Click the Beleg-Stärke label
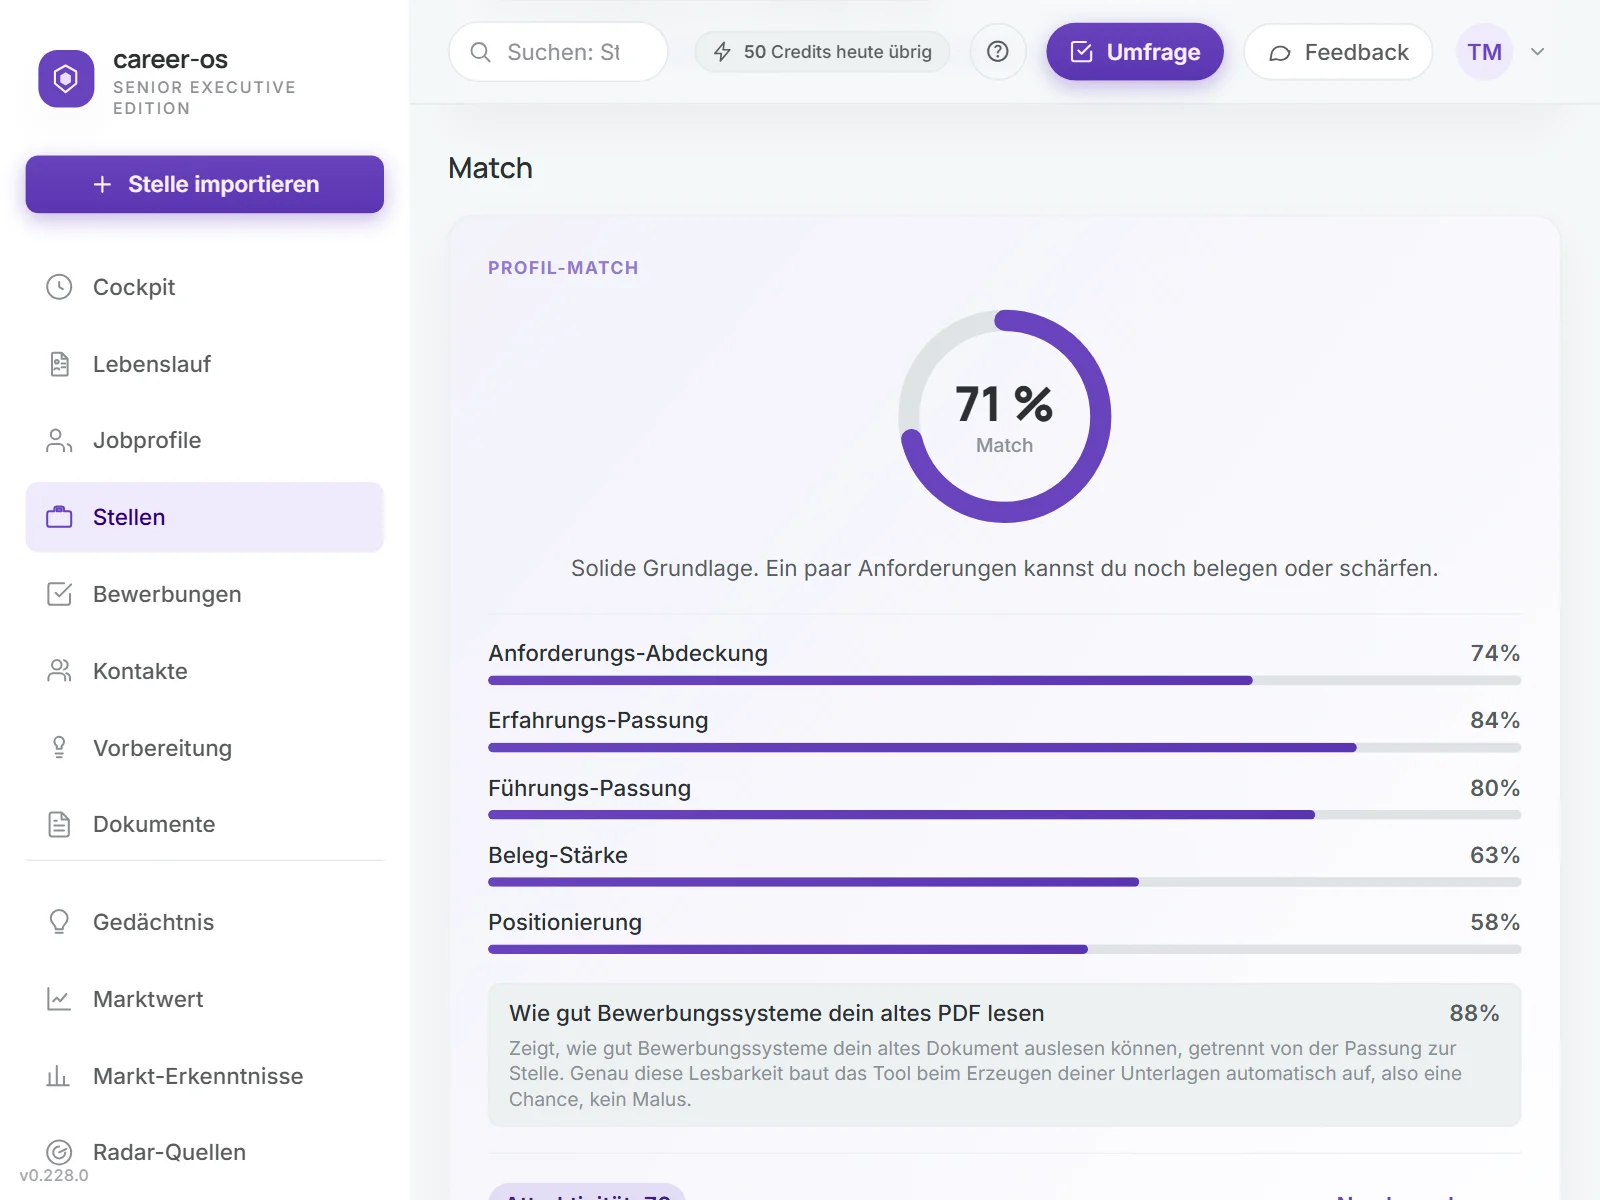 (x=558, y=855)
